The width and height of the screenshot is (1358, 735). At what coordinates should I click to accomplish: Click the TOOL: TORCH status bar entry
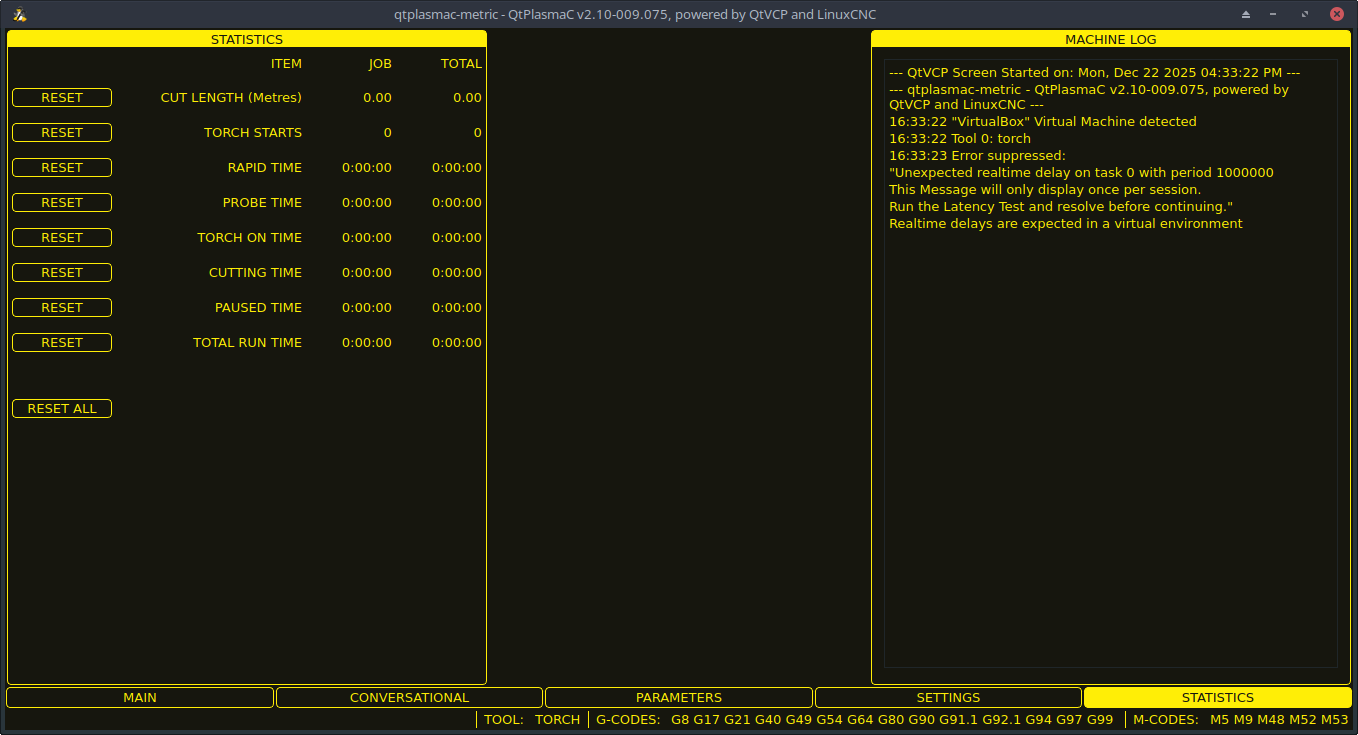coord(532,719)
